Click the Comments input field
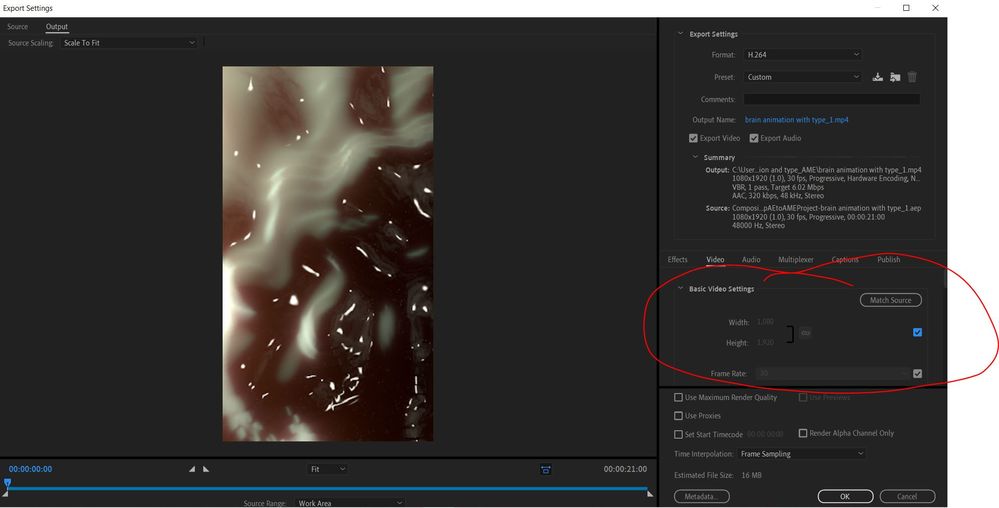 point(831,99)
